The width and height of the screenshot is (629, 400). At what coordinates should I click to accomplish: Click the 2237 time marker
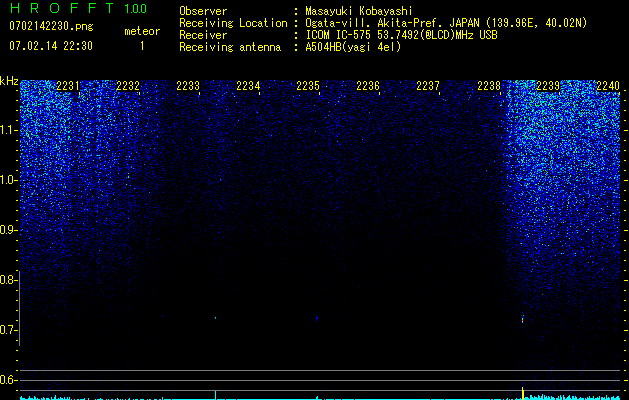pos(428,86)
